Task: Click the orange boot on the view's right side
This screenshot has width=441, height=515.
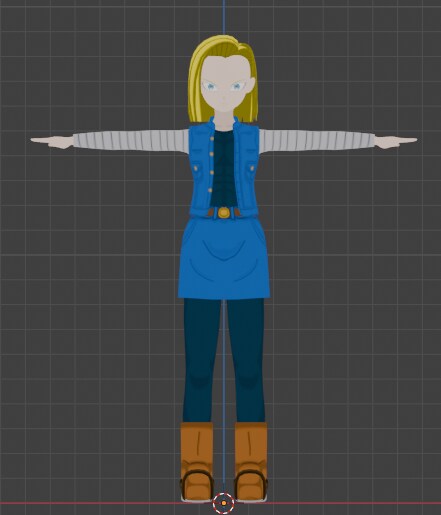Action: [x=251, y=462]
